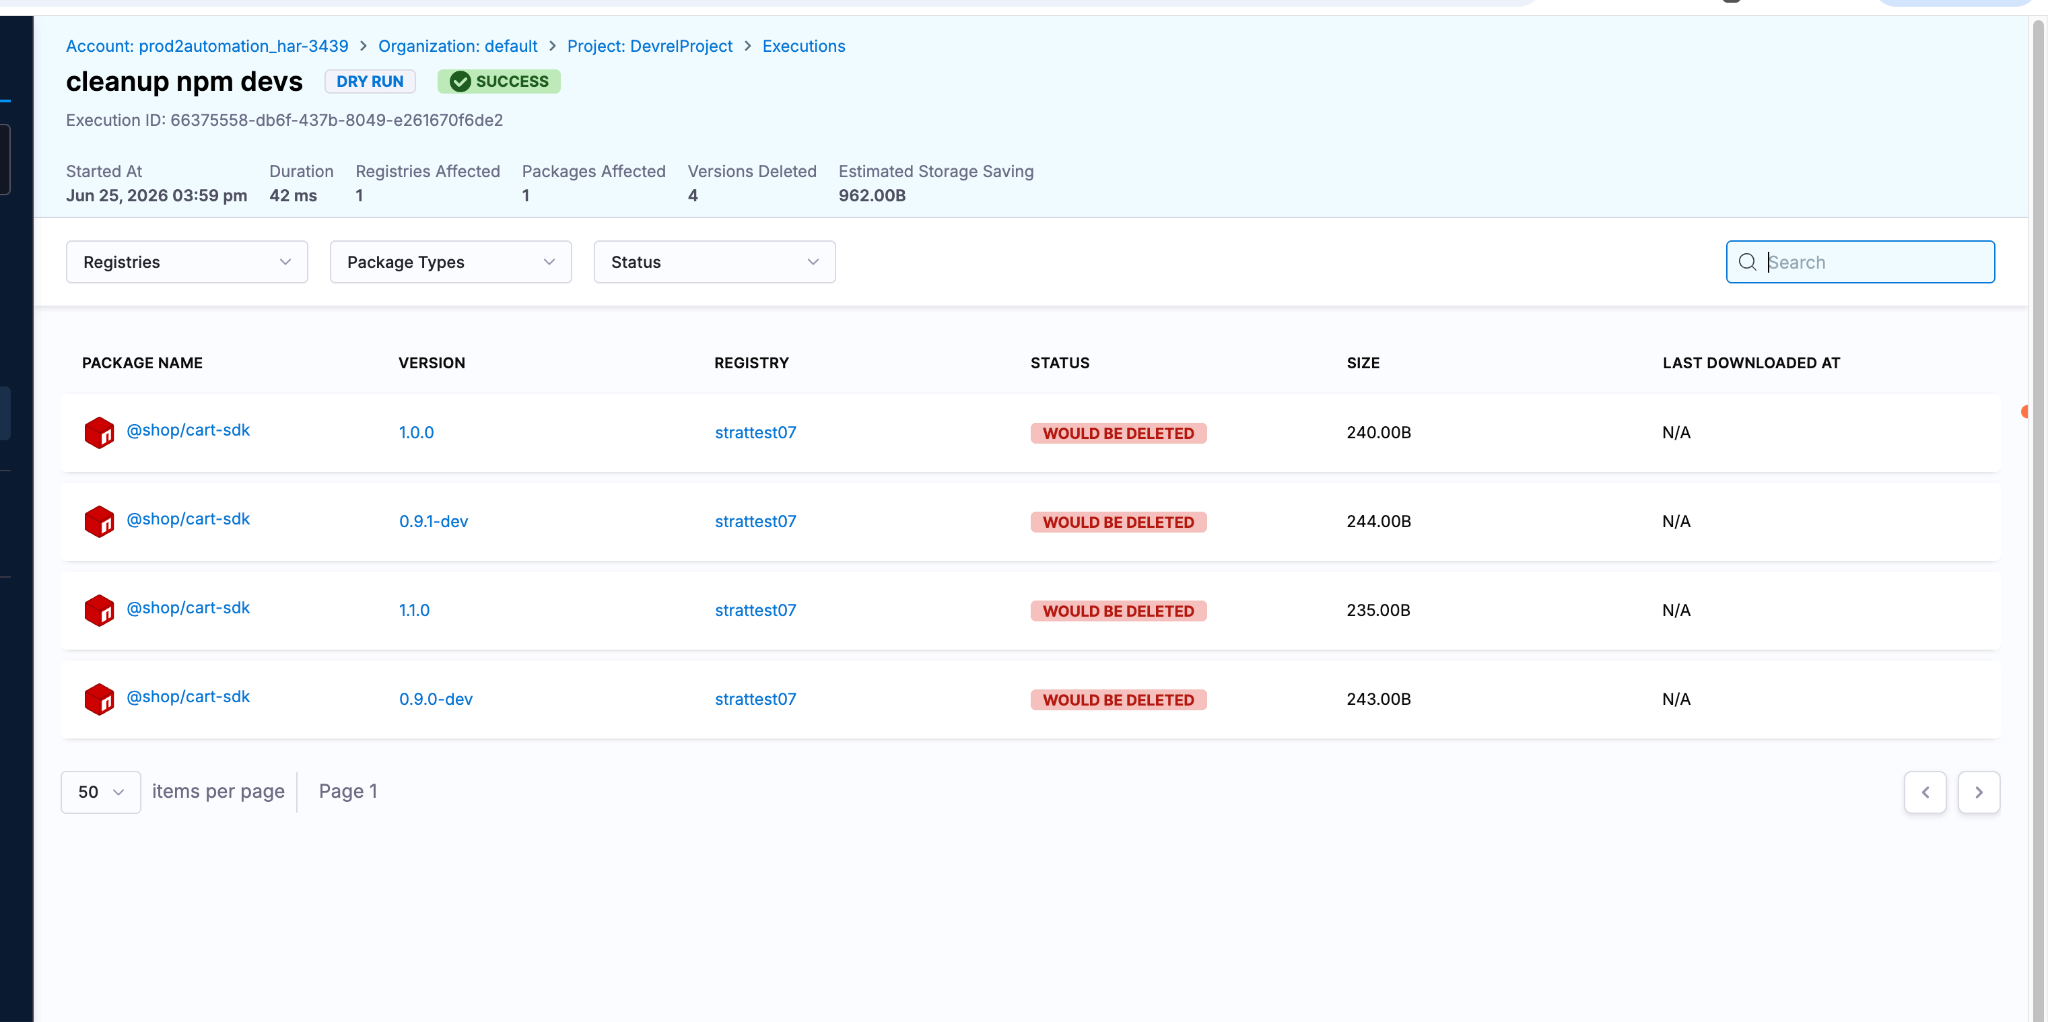Click the 235.00B size value
Image resolution: width=2048 pixels, height=1022 pixels.
coord(1378,611)
